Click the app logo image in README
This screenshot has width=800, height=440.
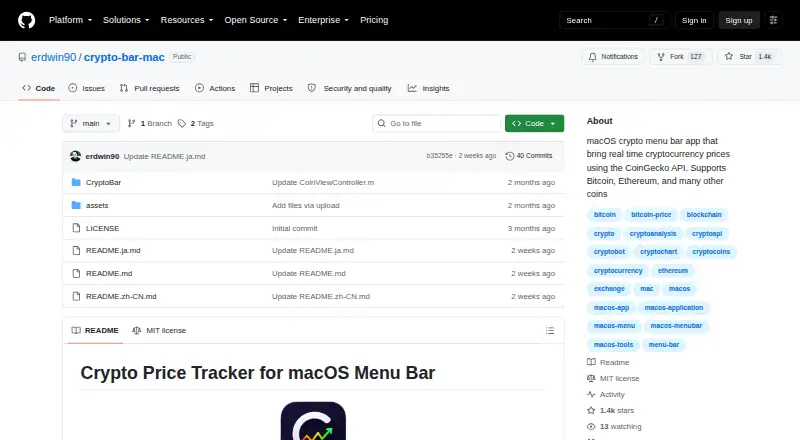tap(313, 421)
